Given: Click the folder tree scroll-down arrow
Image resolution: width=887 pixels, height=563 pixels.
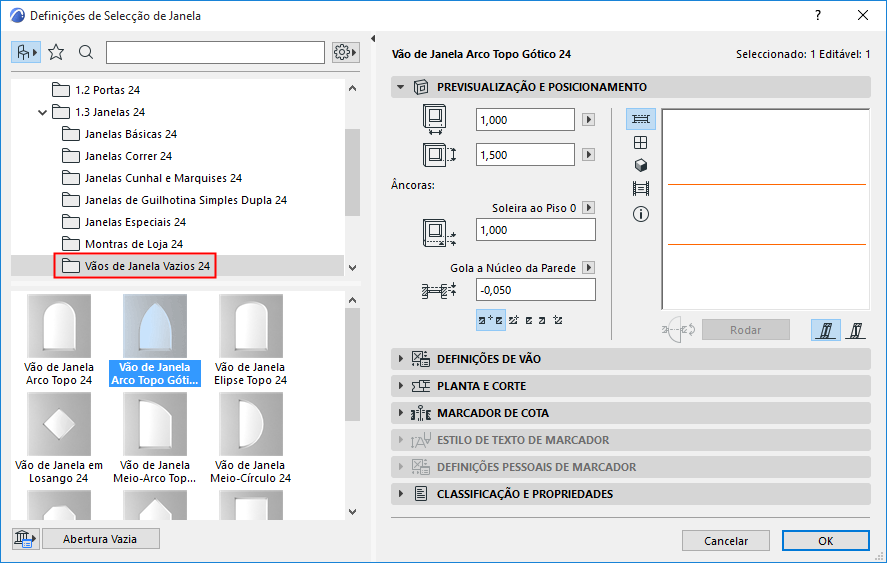Looking at the screenshot, I should coord(352,268).
